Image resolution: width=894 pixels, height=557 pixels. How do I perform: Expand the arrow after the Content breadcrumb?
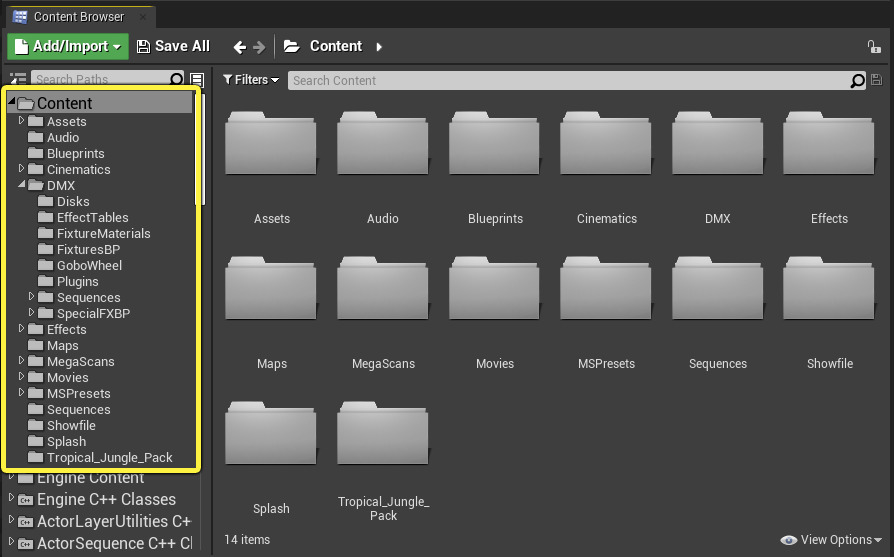pyautogui.click(x=379, y=47)
